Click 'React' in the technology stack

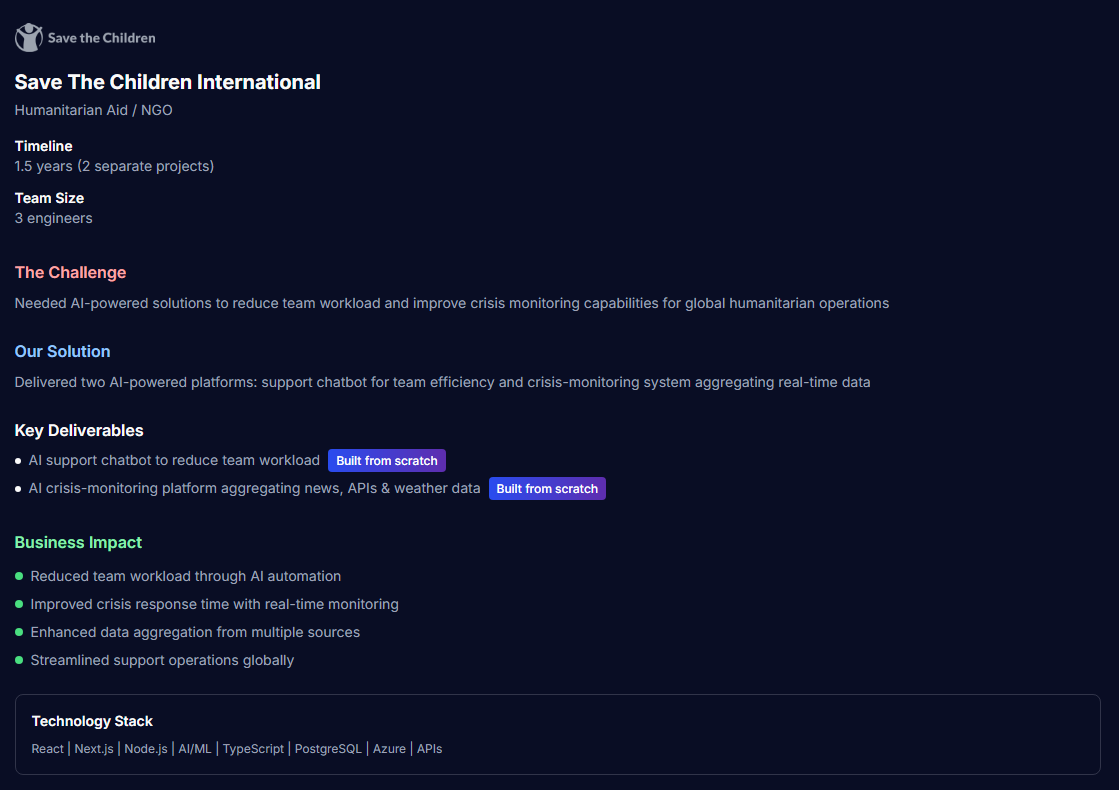[x=48, y=749]
